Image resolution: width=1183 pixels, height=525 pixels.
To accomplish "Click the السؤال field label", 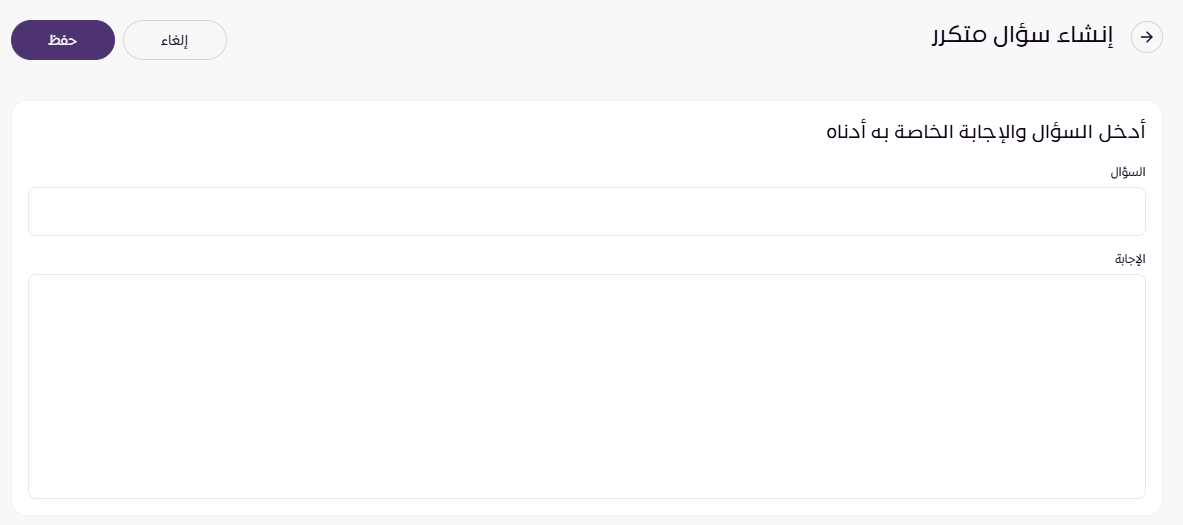I will pyautogui.click(x=1127, y=172).
